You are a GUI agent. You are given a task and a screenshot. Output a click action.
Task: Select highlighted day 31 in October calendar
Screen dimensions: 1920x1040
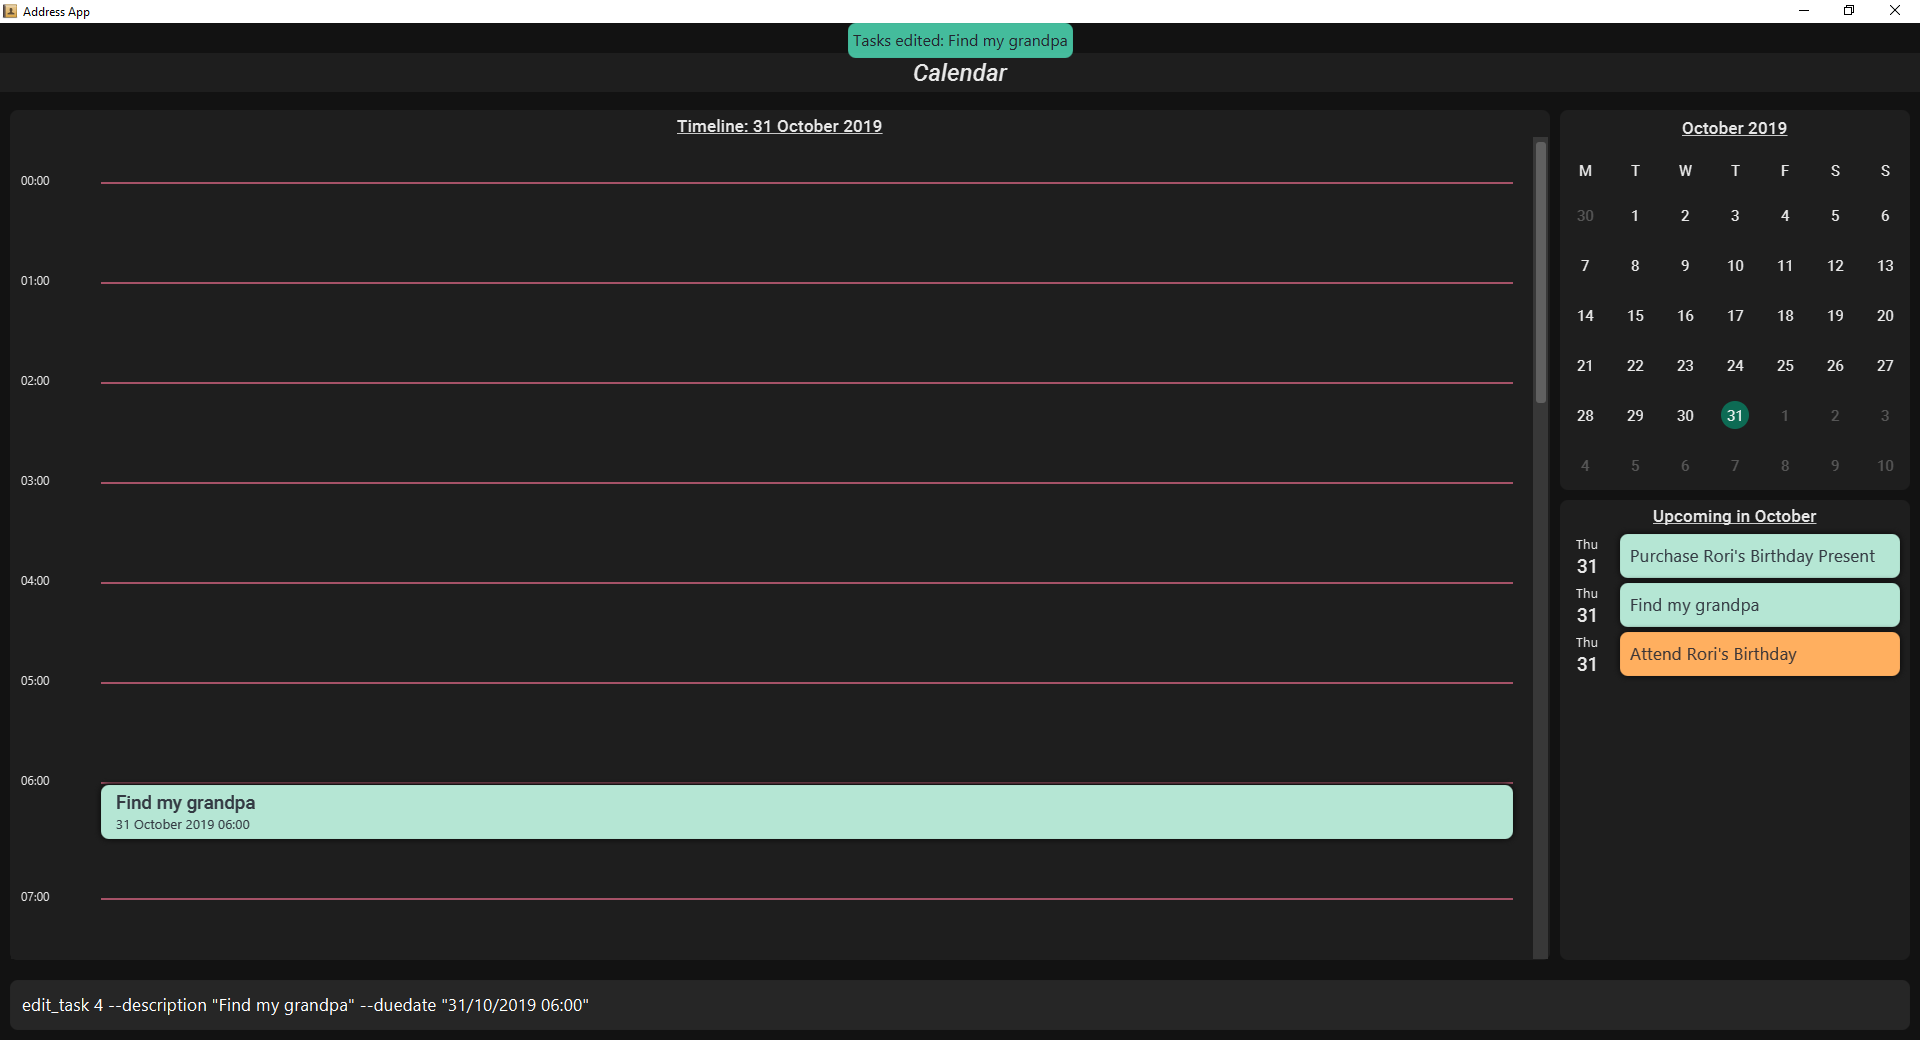1735,415
